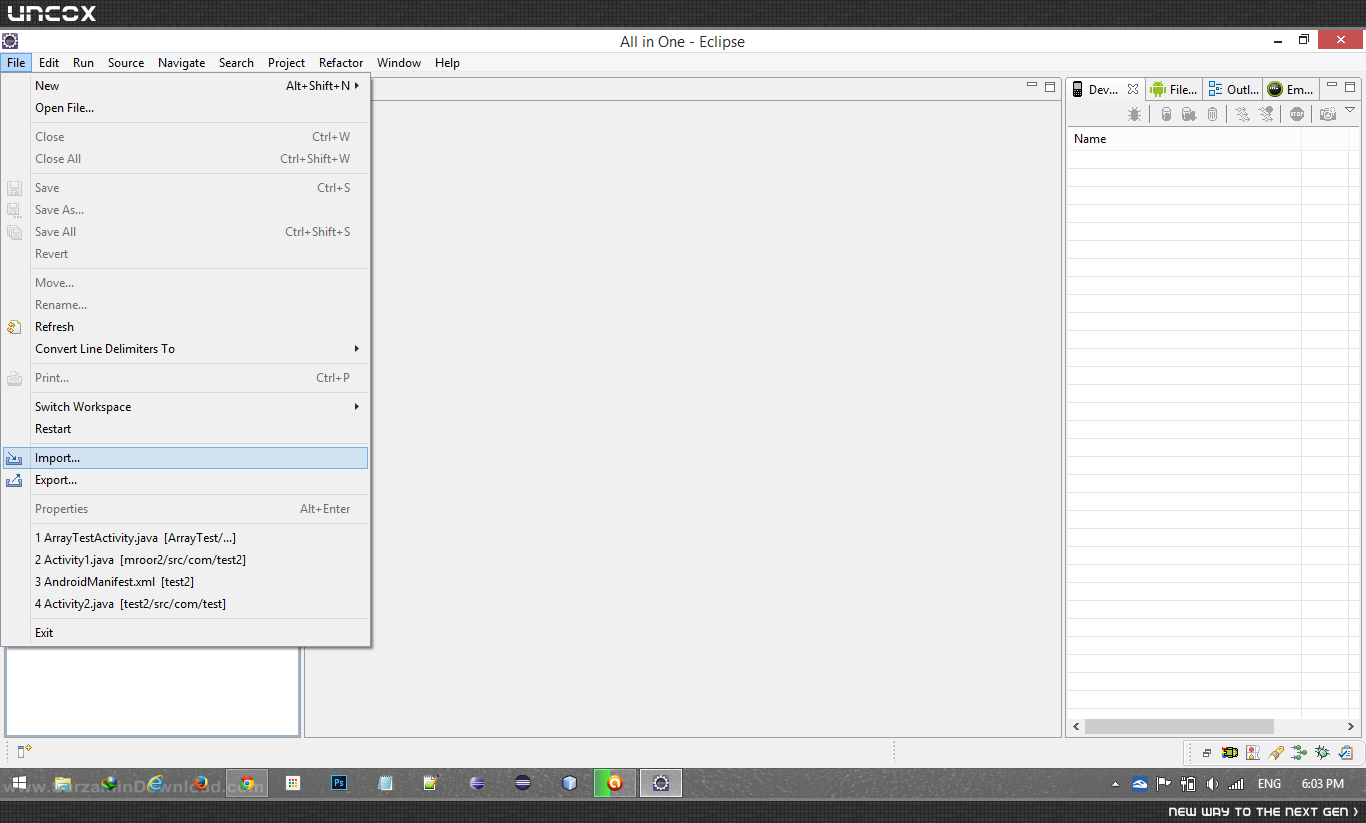
Task: Switch to the File Explorer tab
Action: [x=1173, y=89]
